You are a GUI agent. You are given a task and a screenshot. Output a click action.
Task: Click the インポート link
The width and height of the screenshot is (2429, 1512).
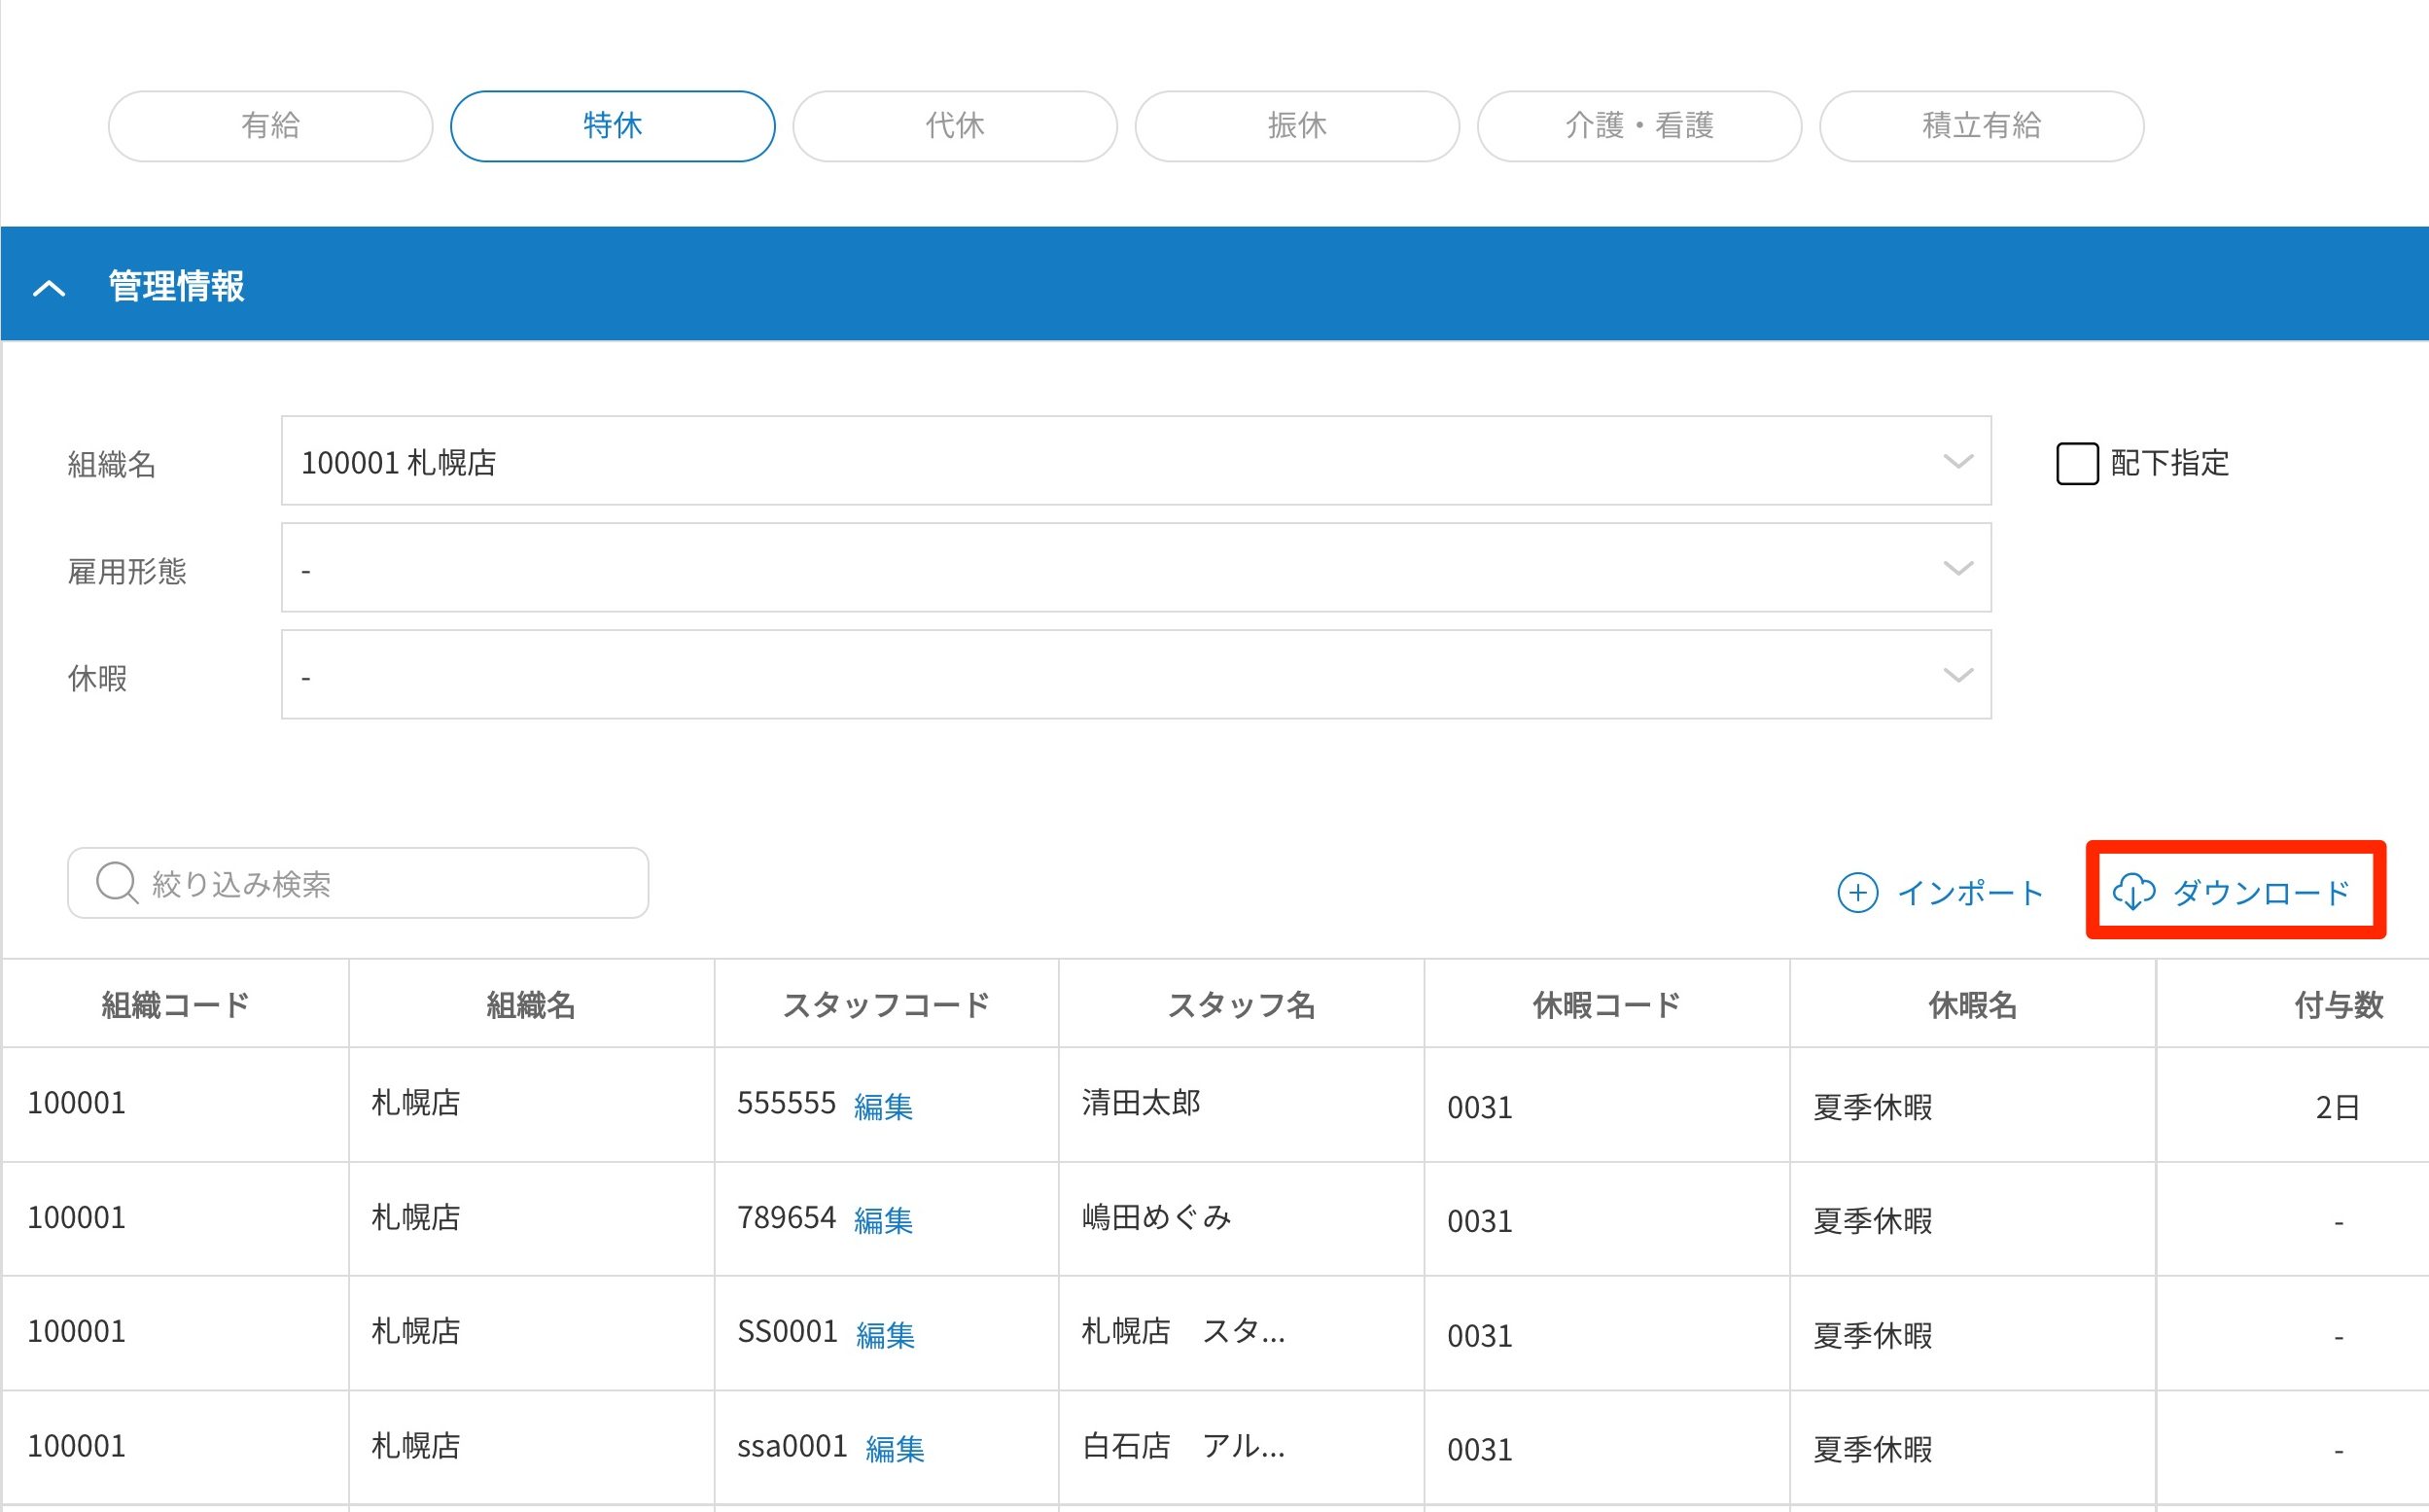(x=1968, y=892)
